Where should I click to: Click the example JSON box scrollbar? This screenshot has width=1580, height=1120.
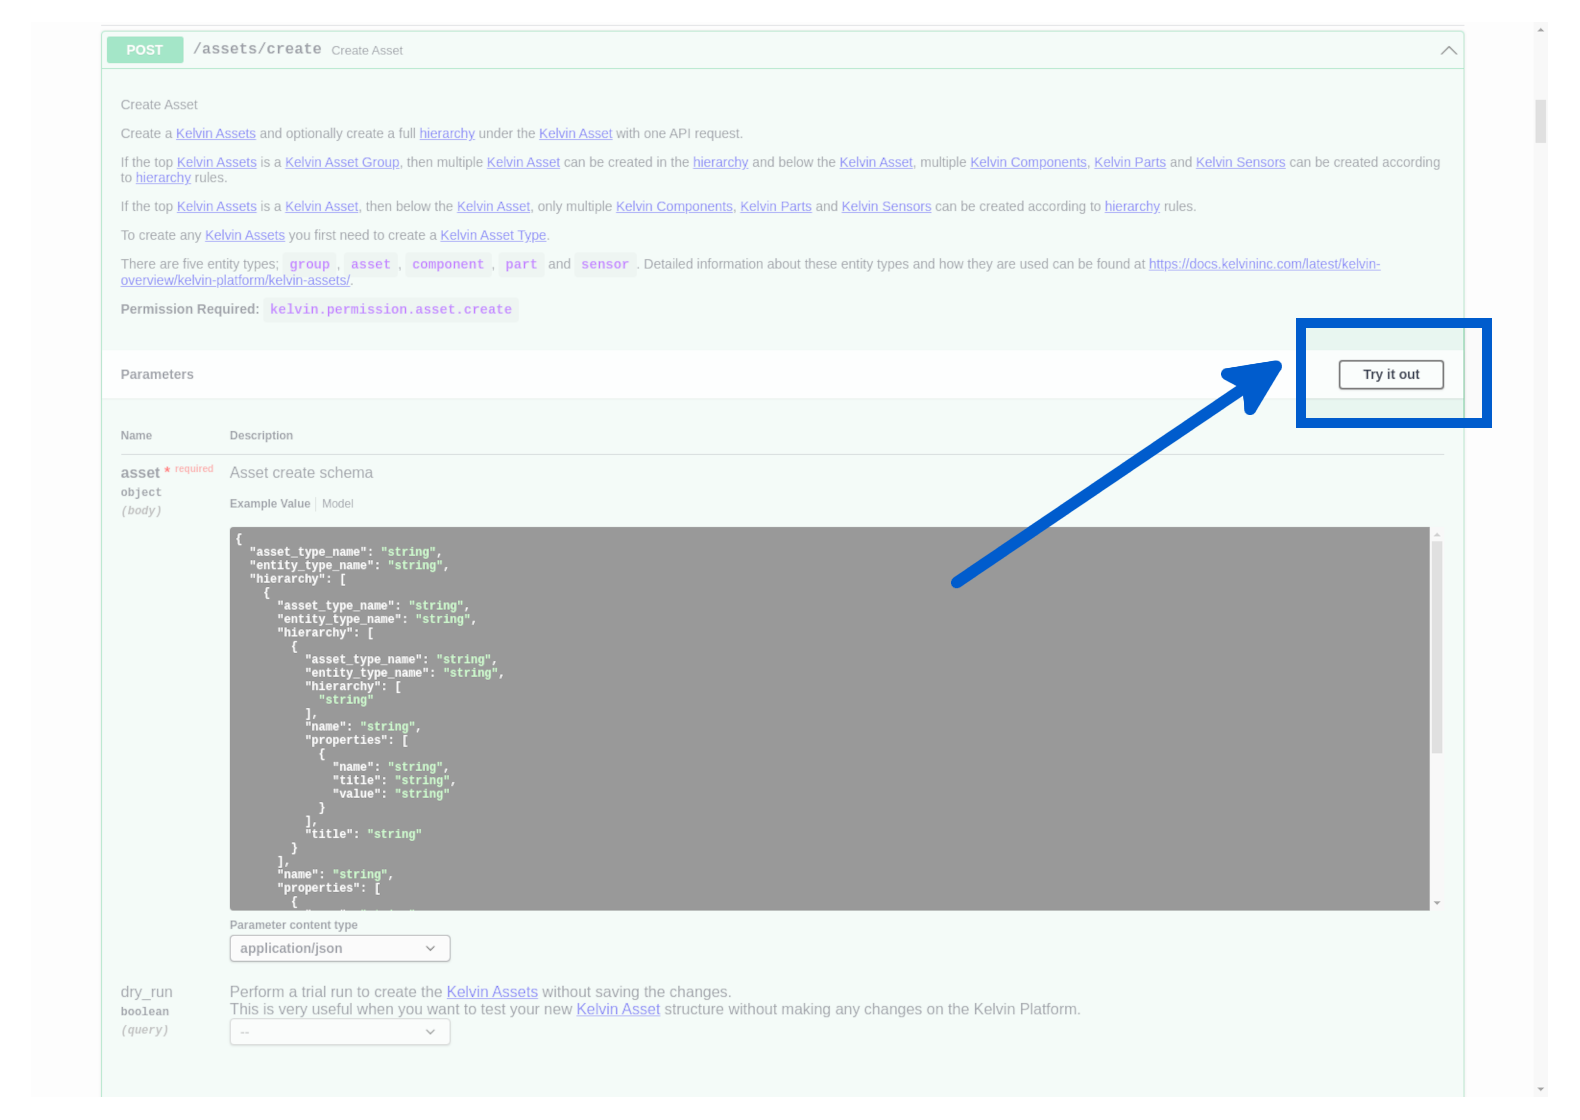pos(1436,646)
